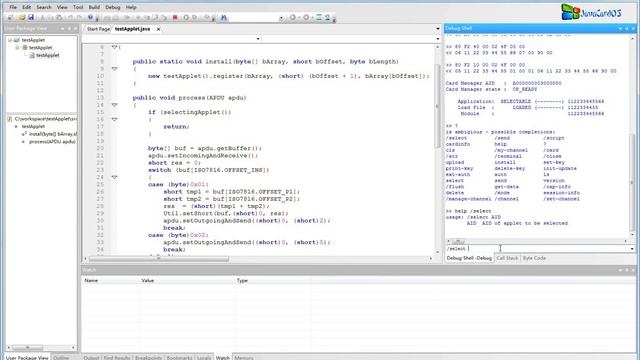This screenshot has width=640, height=360.
Task: Select the Watch tab at bottom
Action: pos(222,358)
